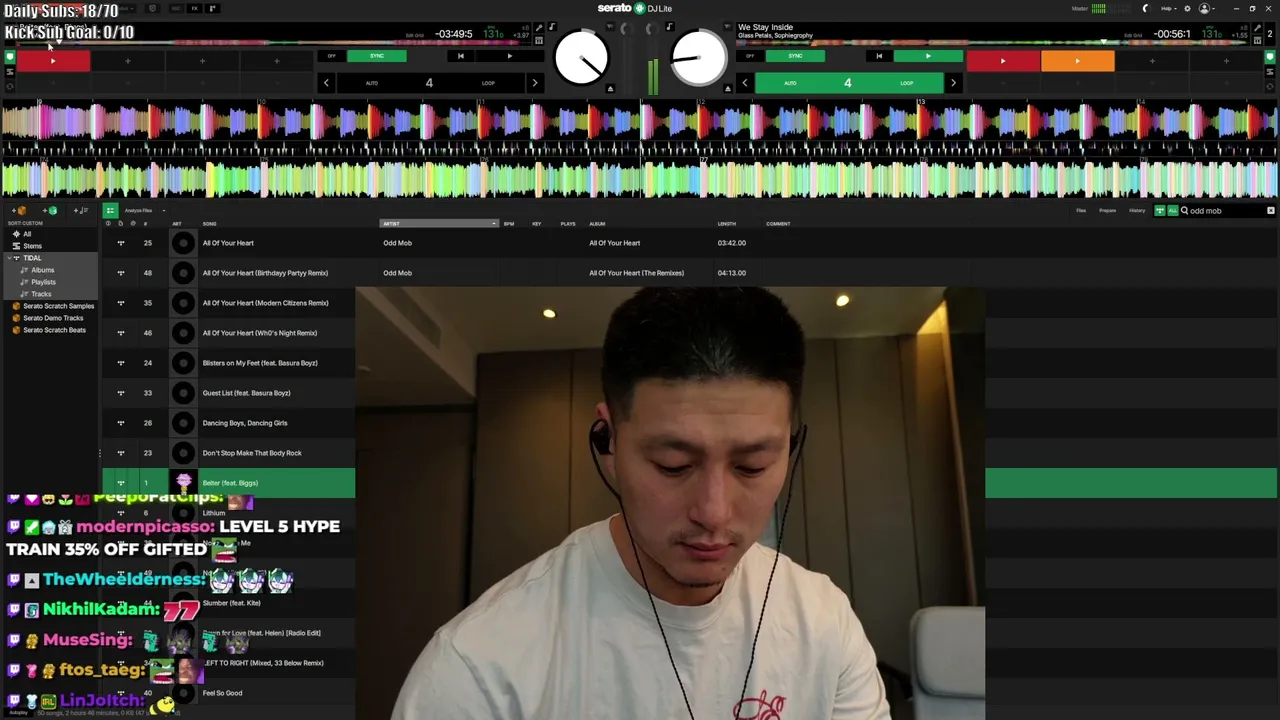Click the 'odd mob' search field
This screenshot has width=1280, height=720.
coord(1226,211)
